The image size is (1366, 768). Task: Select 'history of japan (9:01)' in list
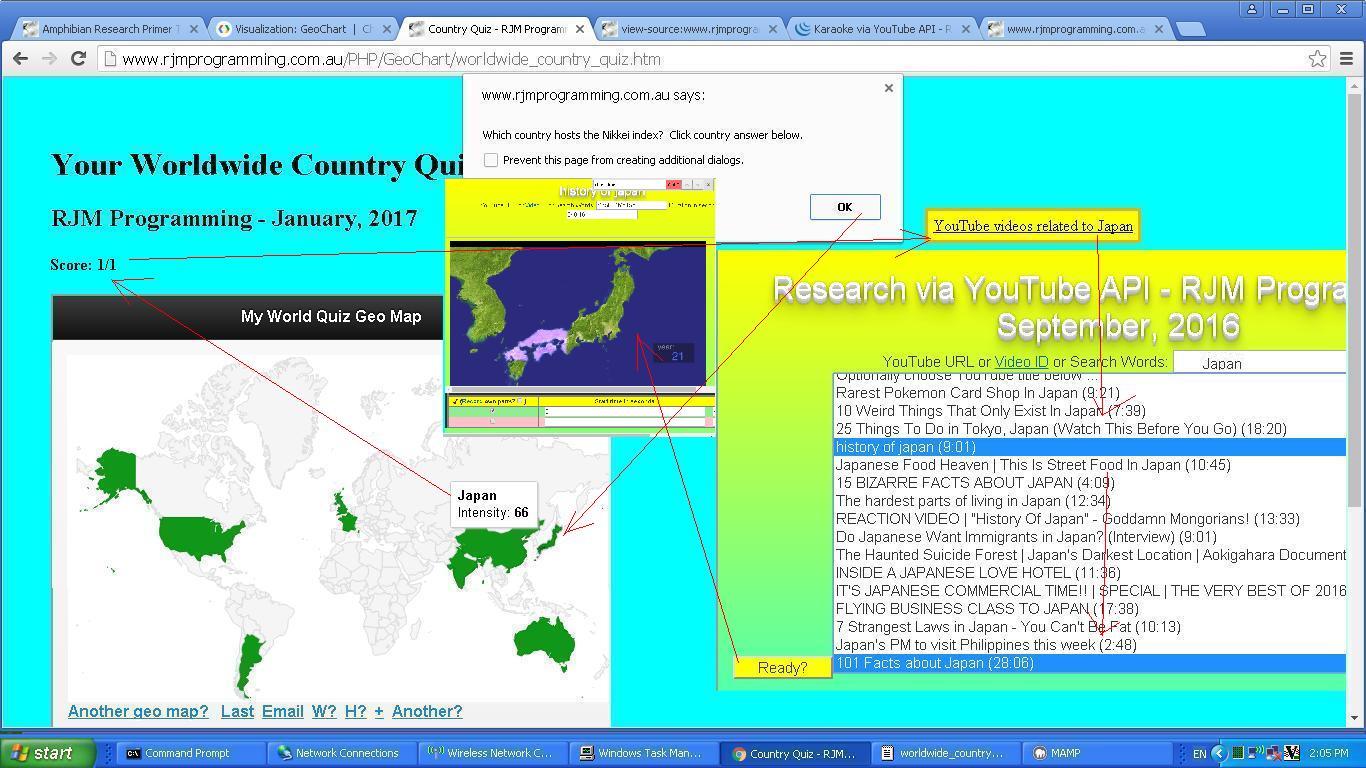coord(1090,447)
